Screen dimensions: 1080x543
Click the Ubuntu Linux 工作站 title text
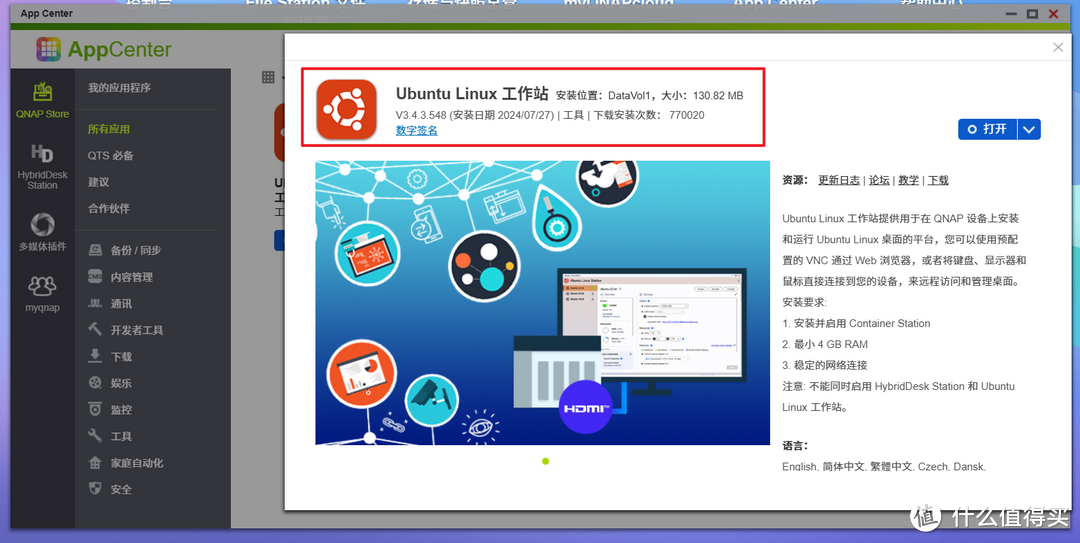tap(472, 94)
